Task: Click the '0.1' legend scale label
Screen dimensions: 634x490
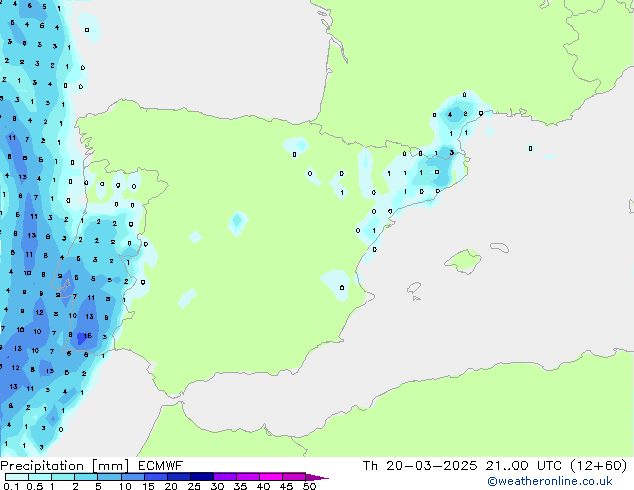Action: pos(11,486)
